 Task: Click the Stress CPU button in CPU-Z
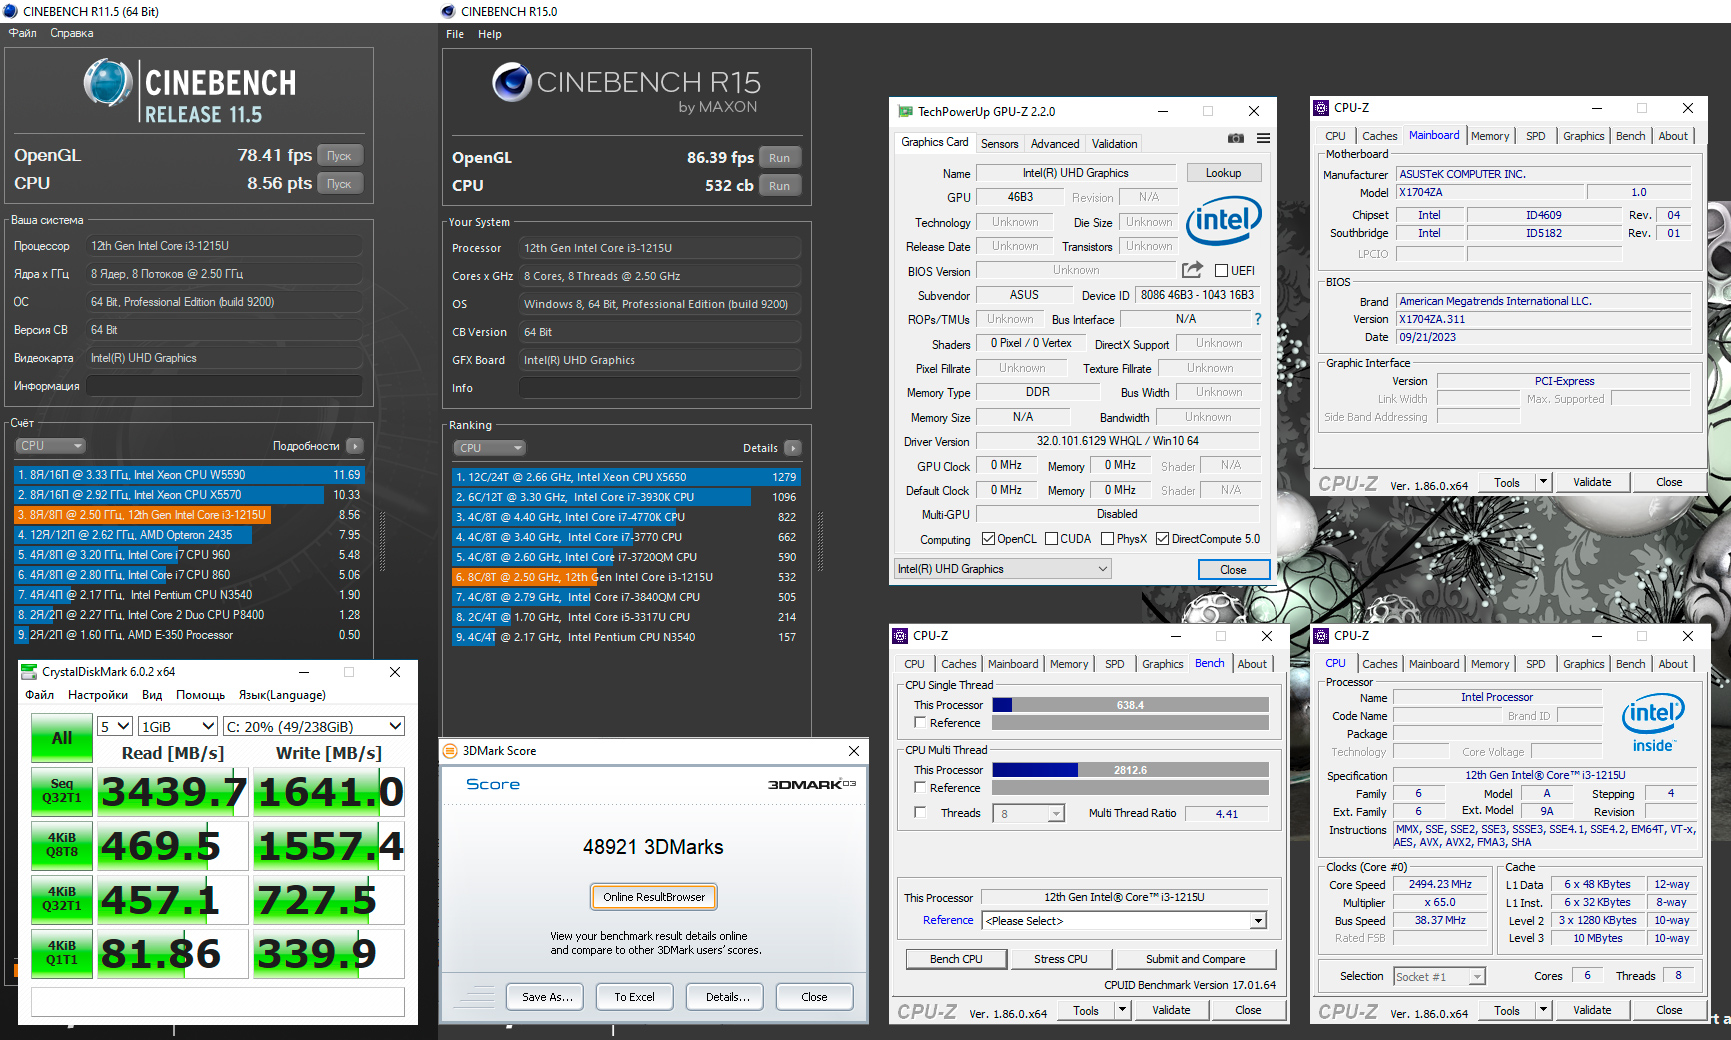click(1061, 958)
